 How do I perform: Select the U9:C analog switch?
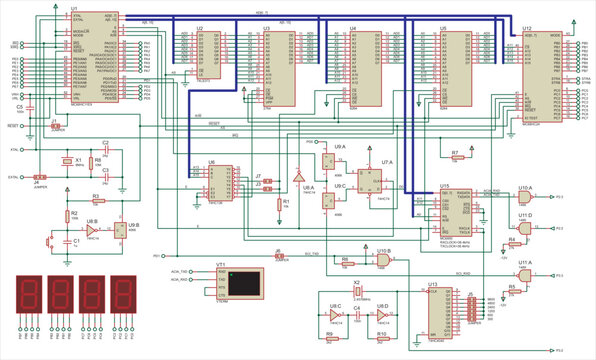(328, 201)
